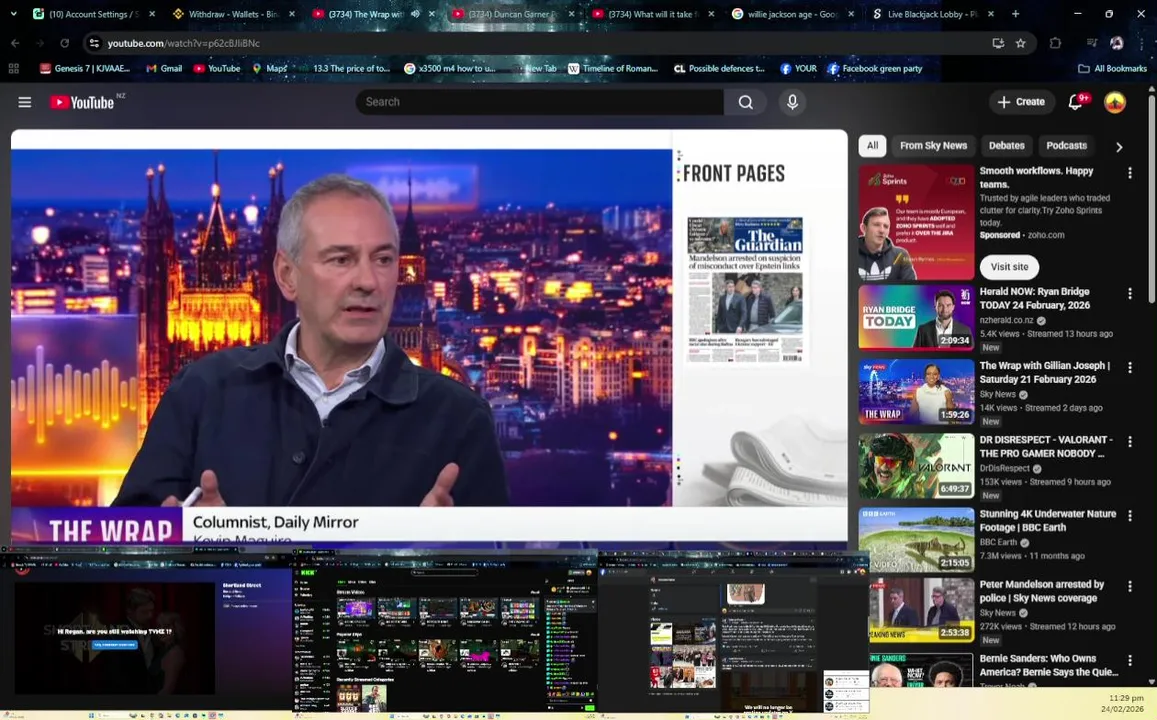This screenshot has width=1157, height=720.
Task: Start voice search with microphone icon
Action: (x=792, y=102)
